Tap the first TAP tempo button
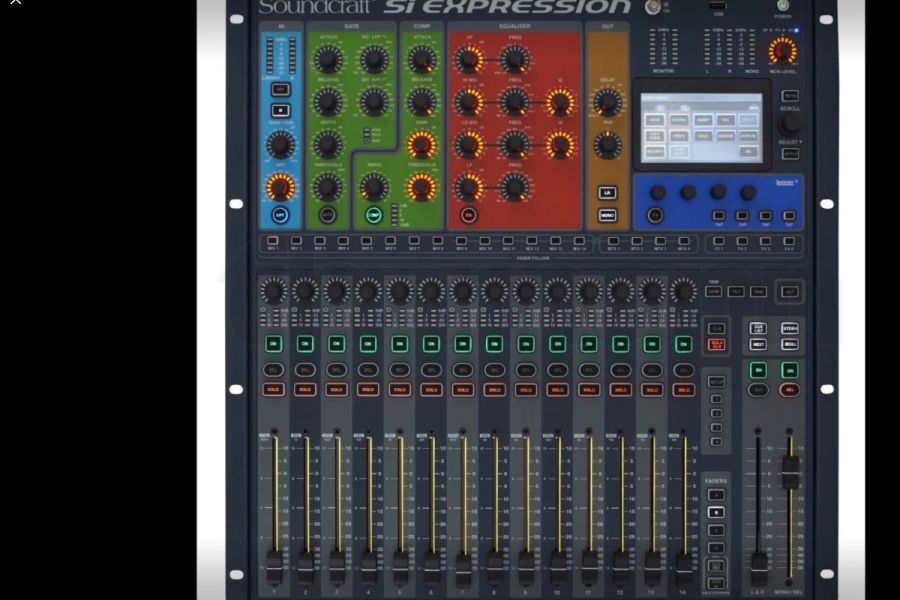Screen dimensions: 900x600 coord(717,215)
